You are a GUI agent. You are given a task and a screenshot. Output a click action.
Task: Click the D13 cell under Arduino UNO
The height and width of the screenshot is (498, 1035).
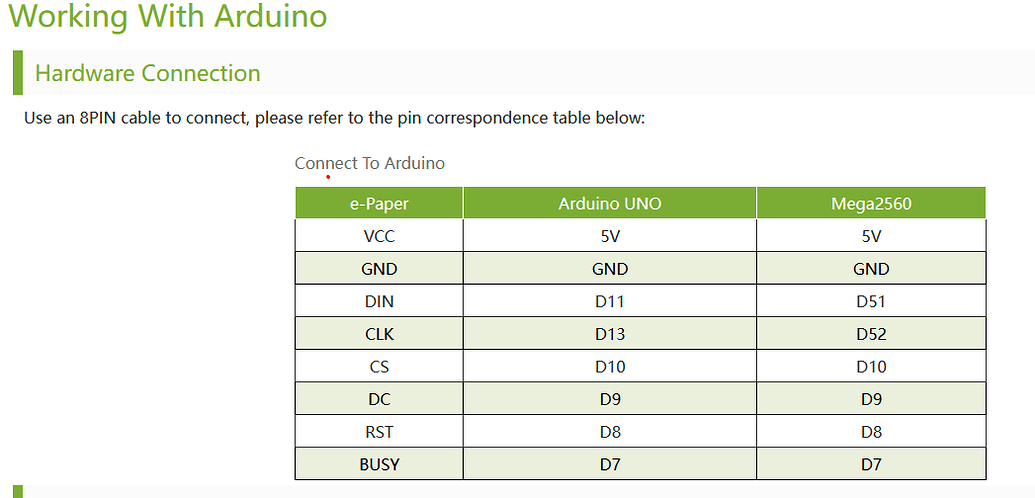[610, 334]
